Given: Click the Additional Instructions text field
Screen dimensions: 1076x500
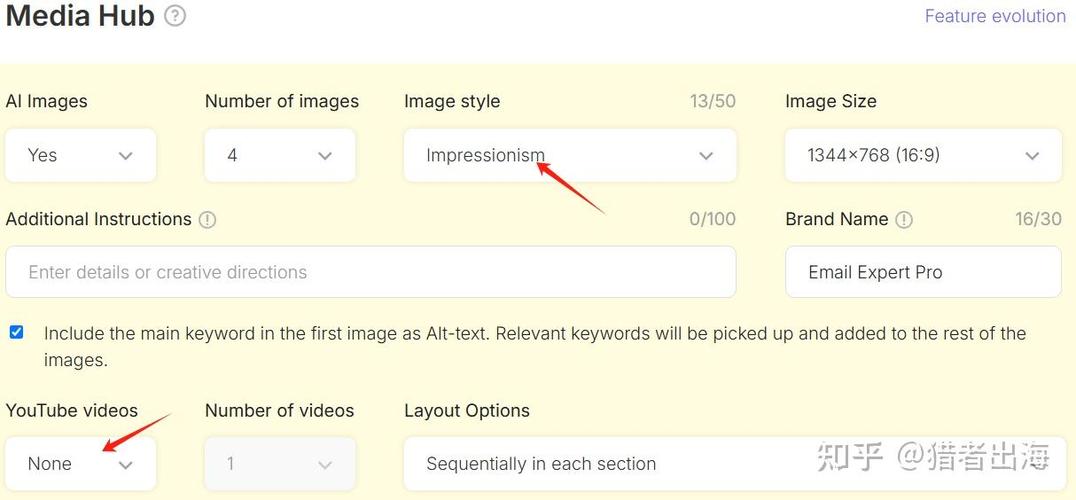Looking at the screenshot, I should 370,272.
